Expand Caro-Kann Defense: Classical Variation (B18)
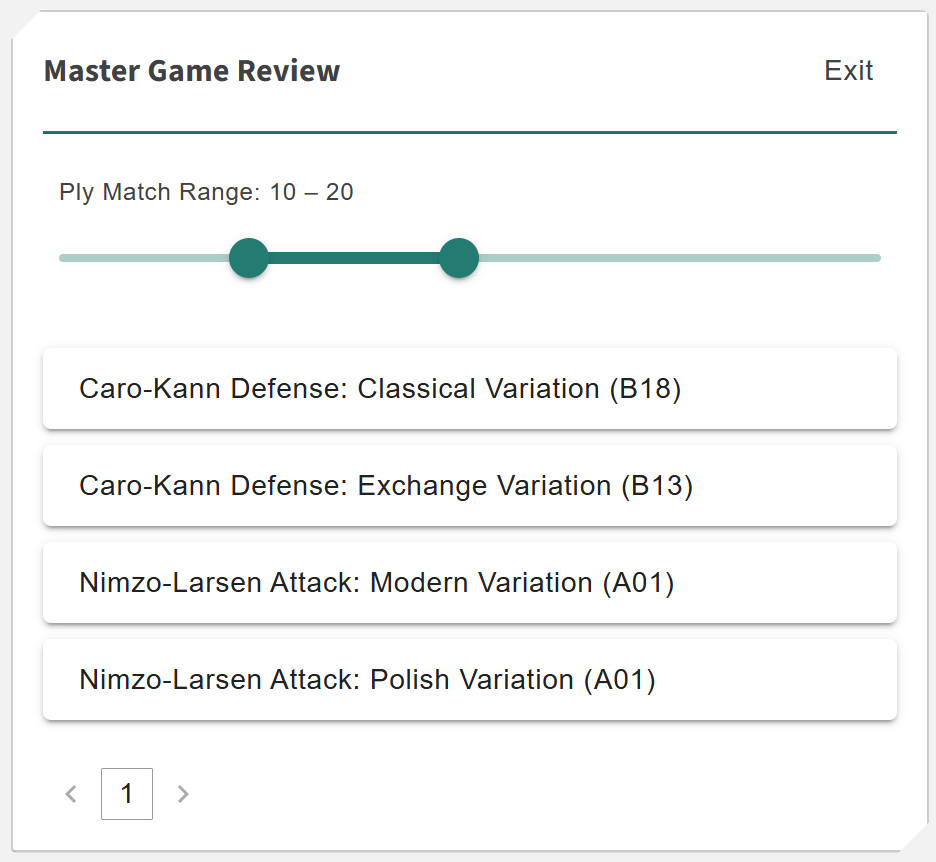The width and height of the screenshot is (936, 862). tap(469, 389)
